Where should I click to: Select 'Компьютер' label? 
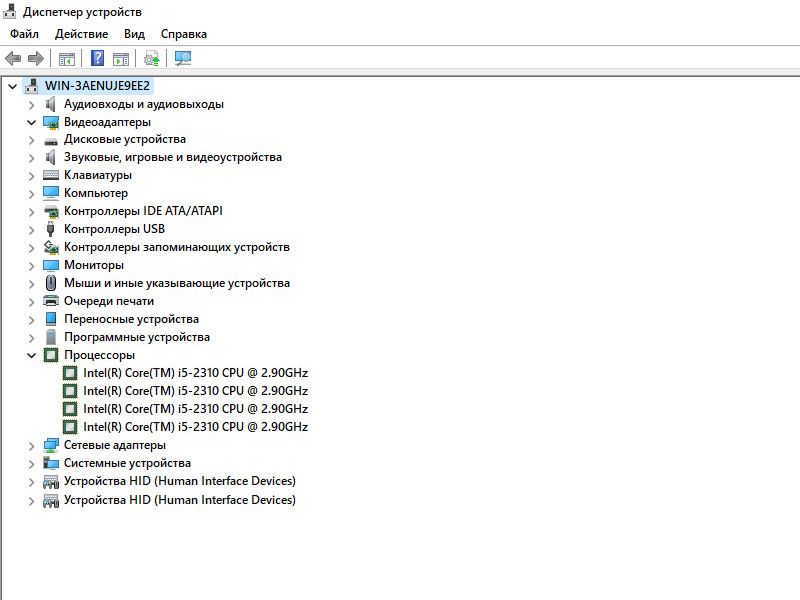pyautogui.click(x=95, y=193)
